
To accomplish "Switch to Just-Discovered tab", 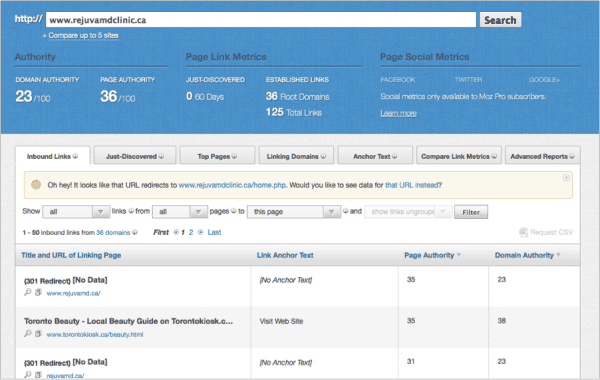I will [135, 156].
